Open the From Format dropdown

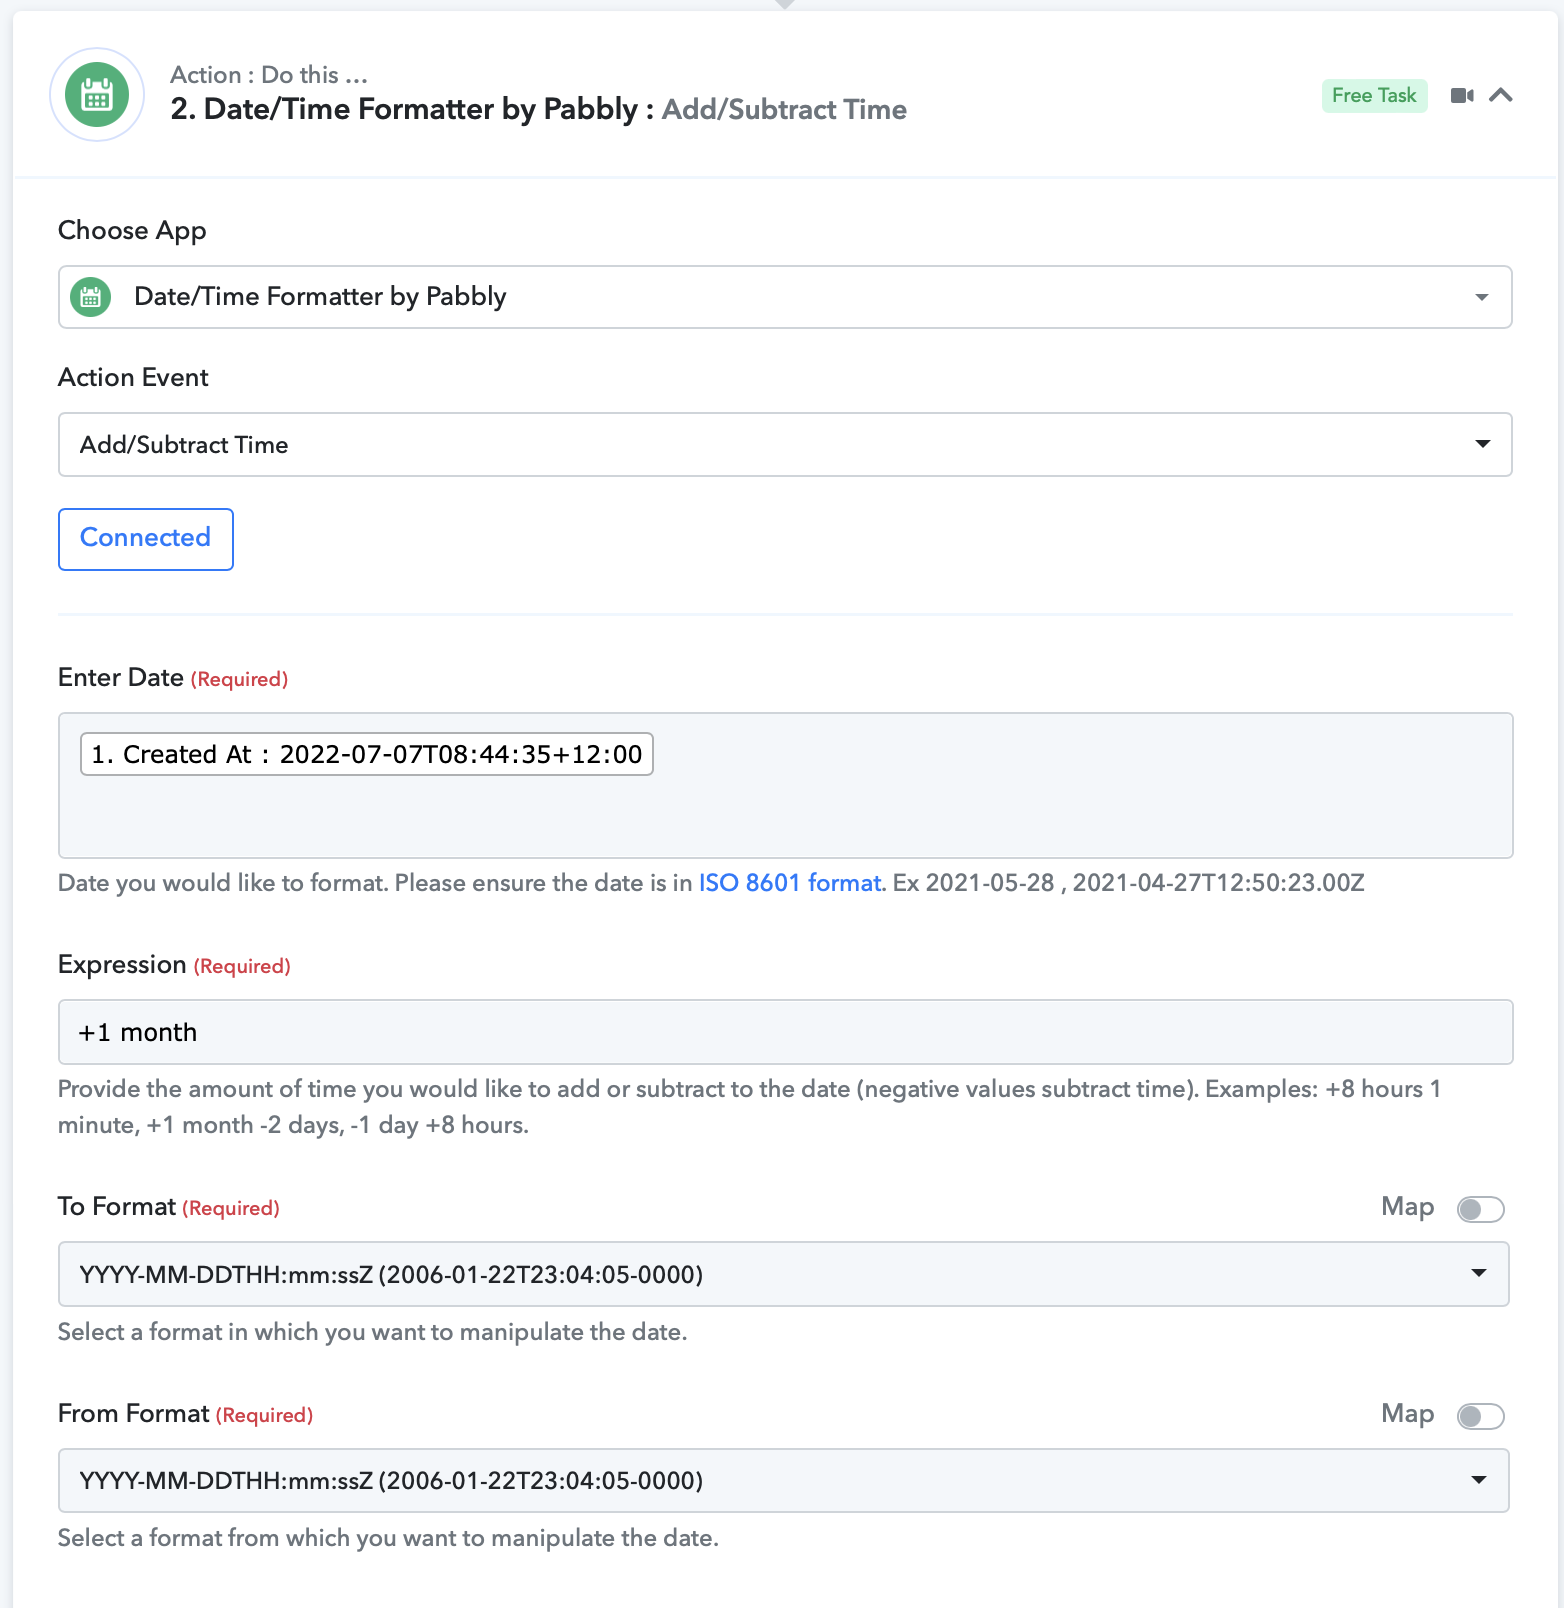[783, 1481]
